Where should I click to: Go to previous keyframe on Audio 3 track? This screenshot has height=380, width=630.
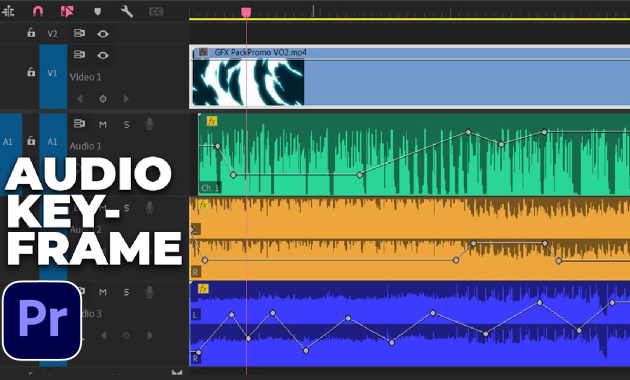(x=104, y=335)
